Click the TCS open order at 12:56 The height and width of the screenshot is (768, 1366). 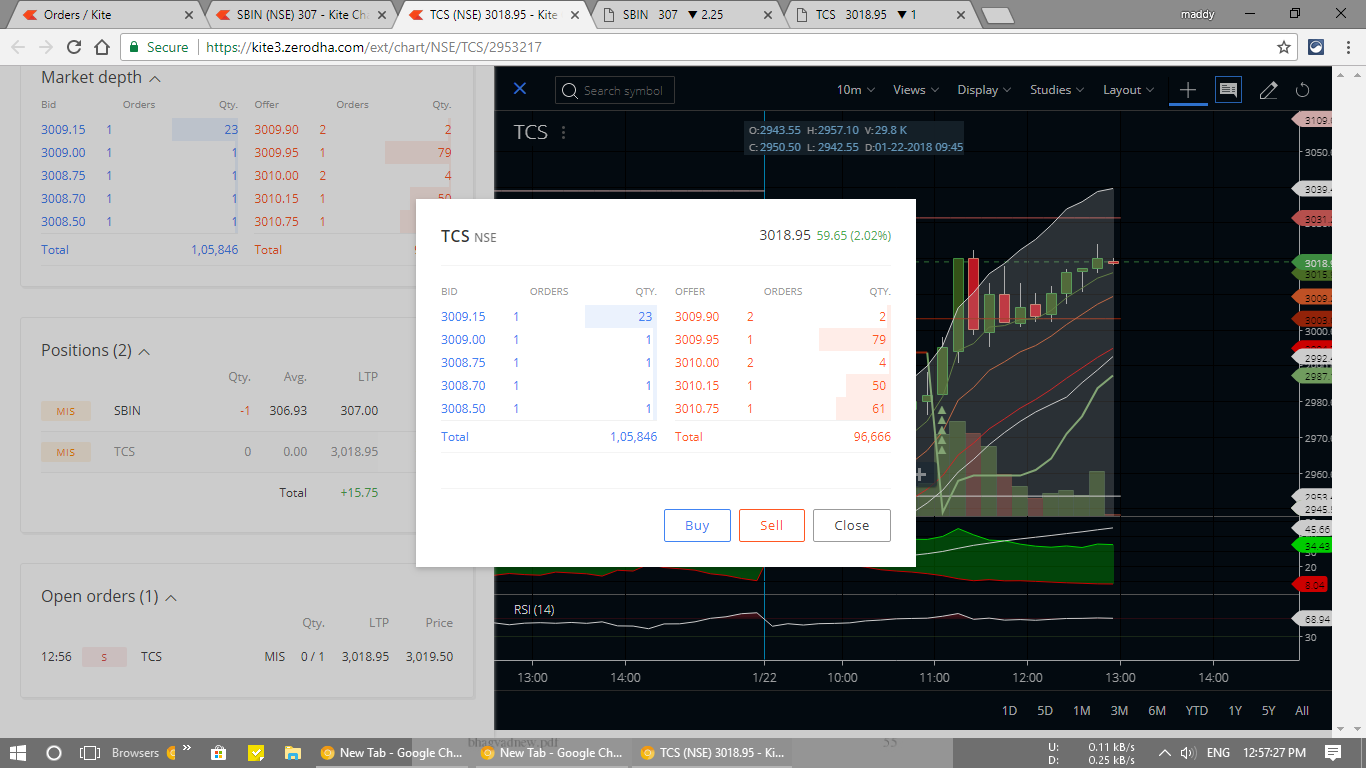[247, 657]
